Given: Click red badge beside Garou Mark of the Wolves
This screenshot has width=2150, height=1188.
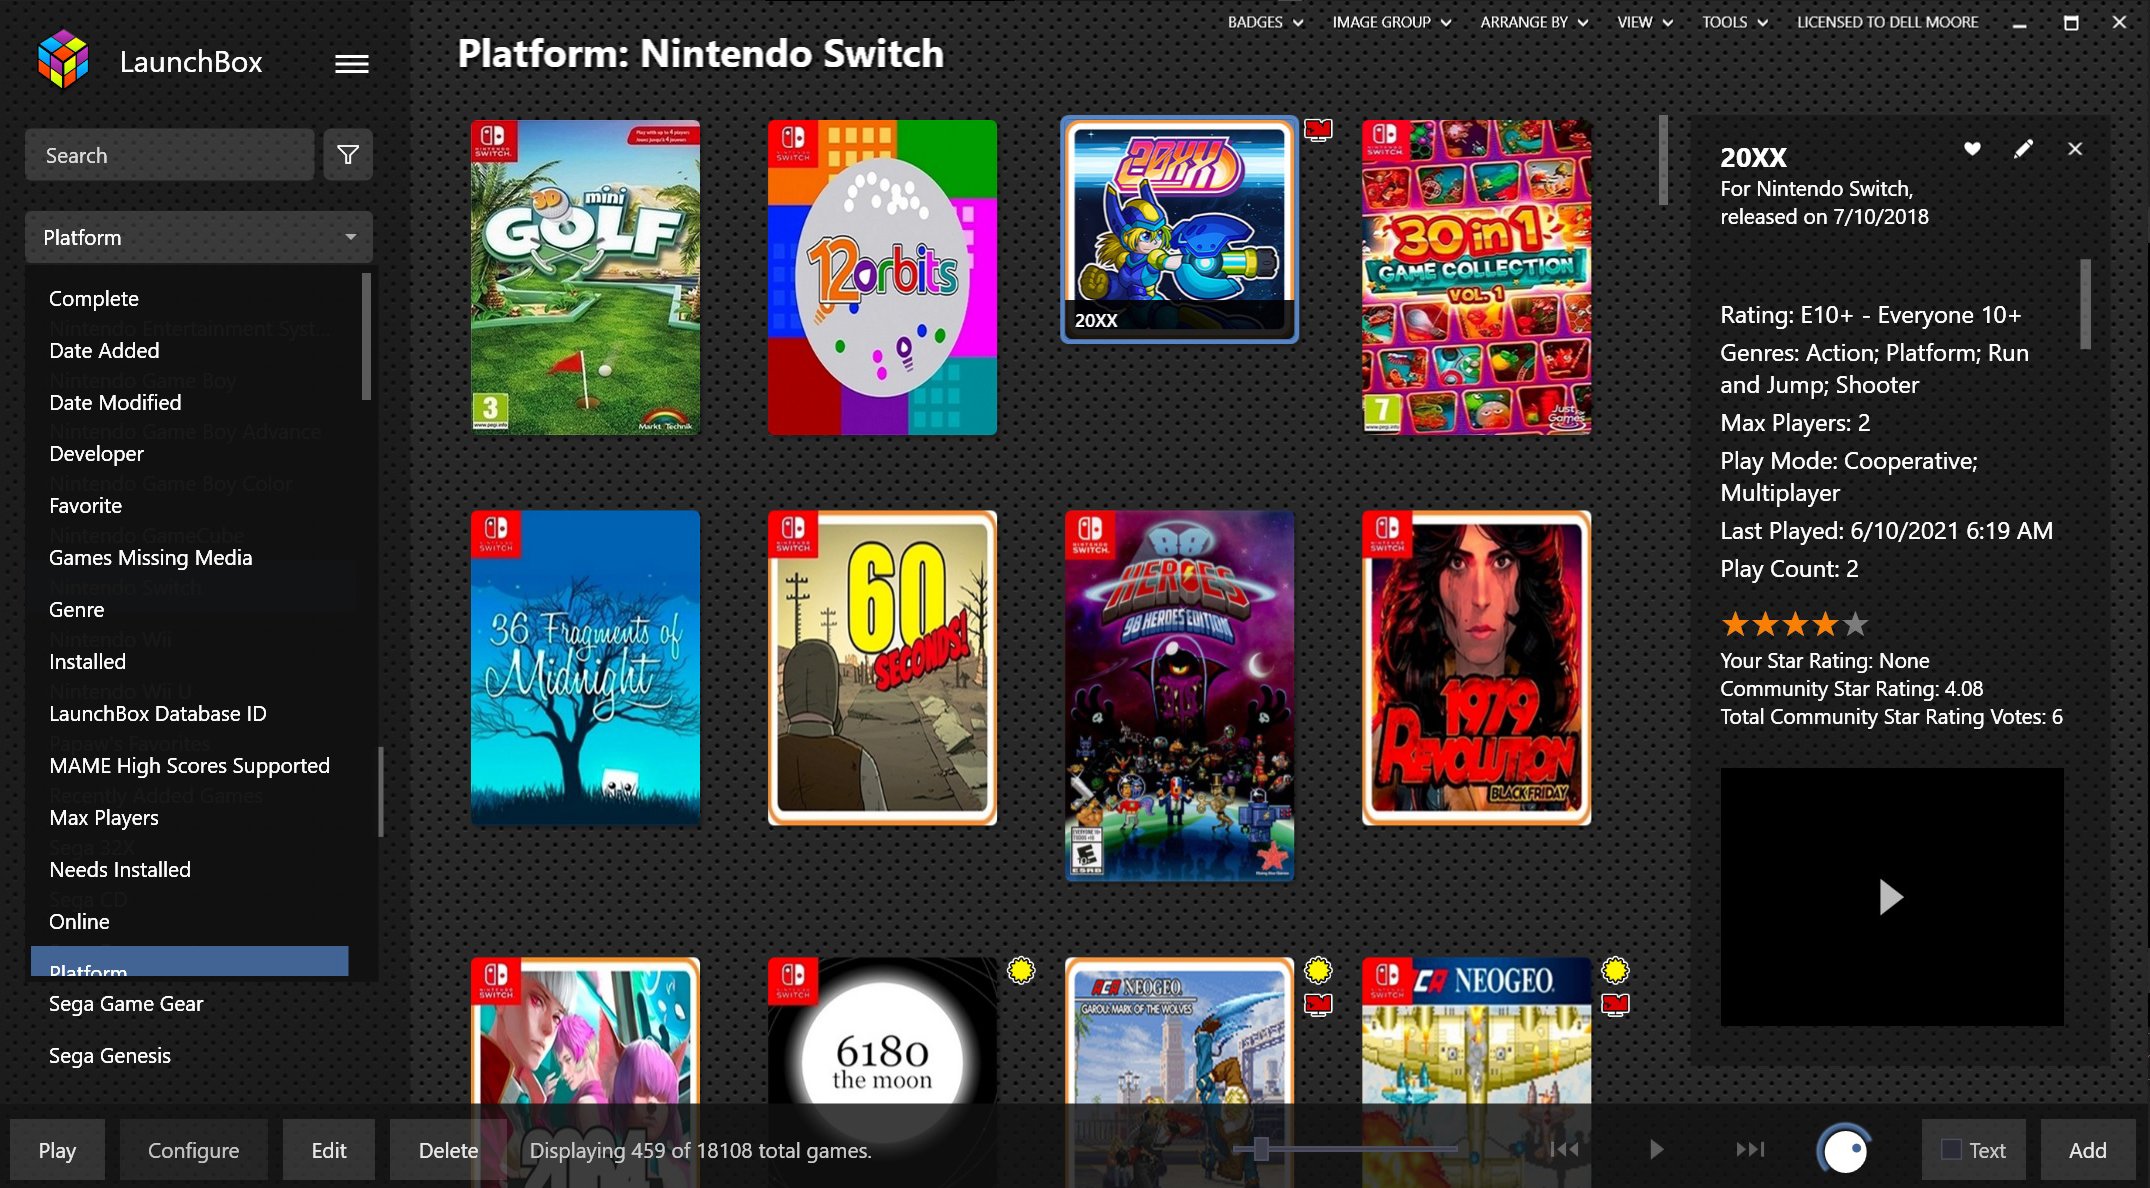Looking at the screenshot, I should 1318,1004.
